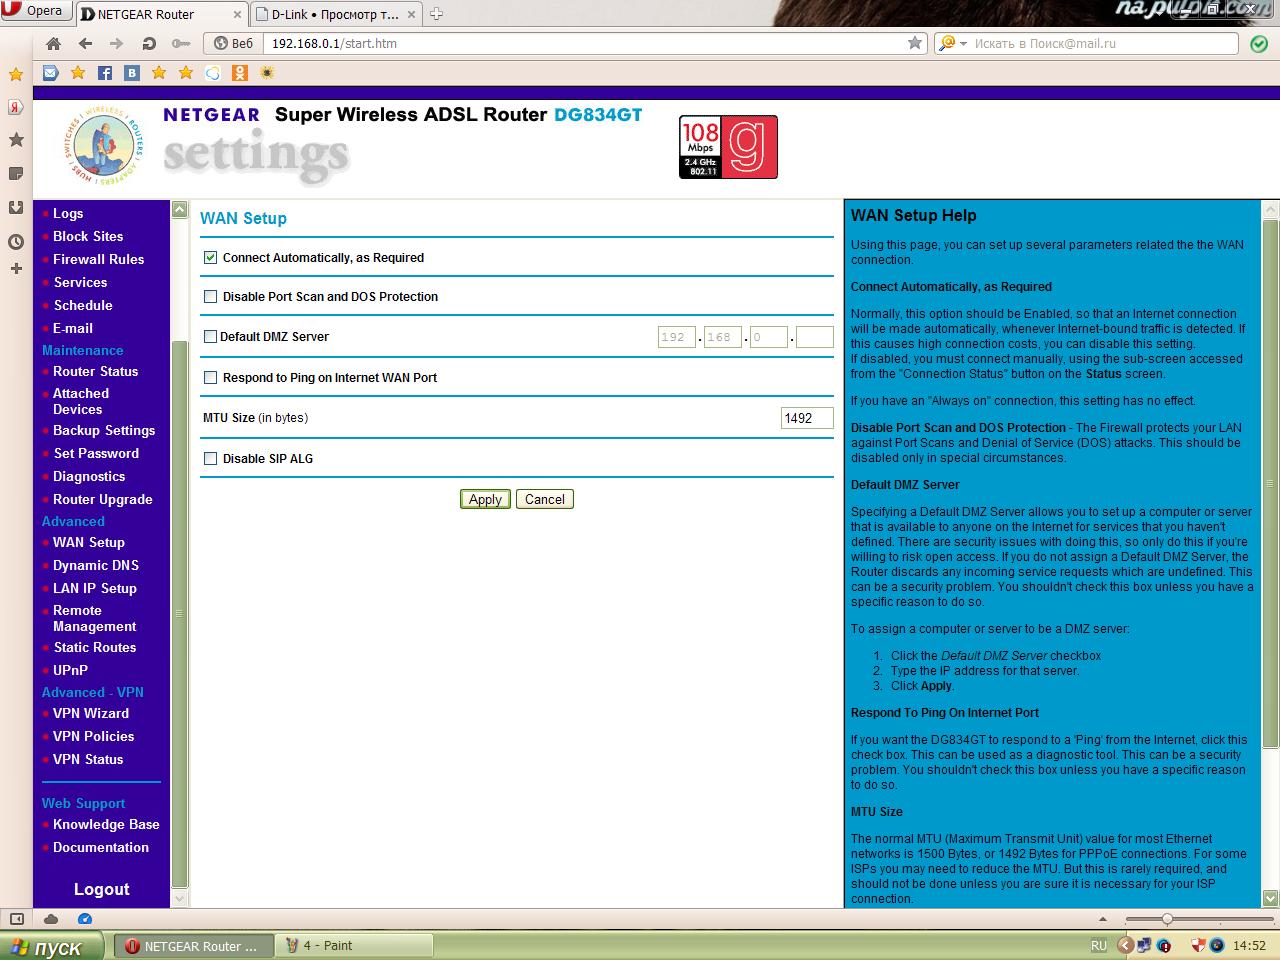
Task: Open the Yandex sidebar panel icon
Action: [x=16, y=106]
